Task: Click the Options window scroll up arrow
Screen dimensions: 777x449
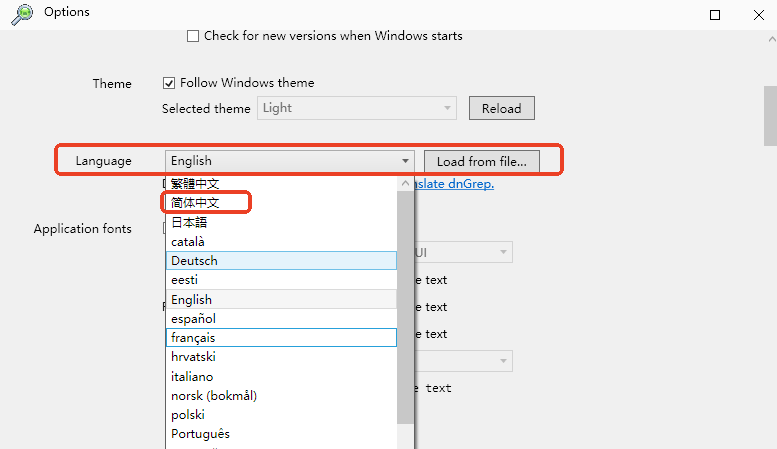Action: click(x=771, y=39)
